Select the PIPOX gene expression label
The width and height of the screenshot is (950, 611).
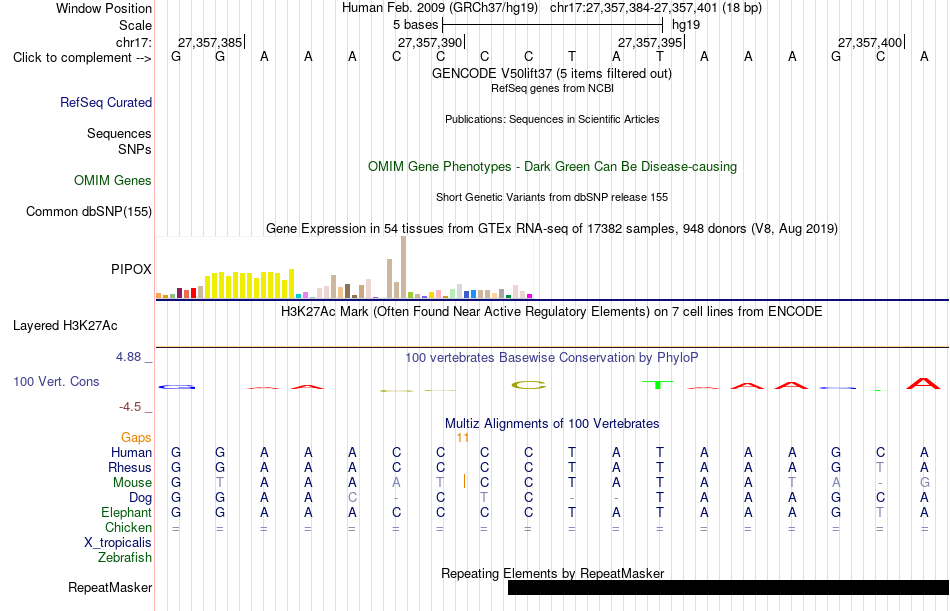pos(131,269)
